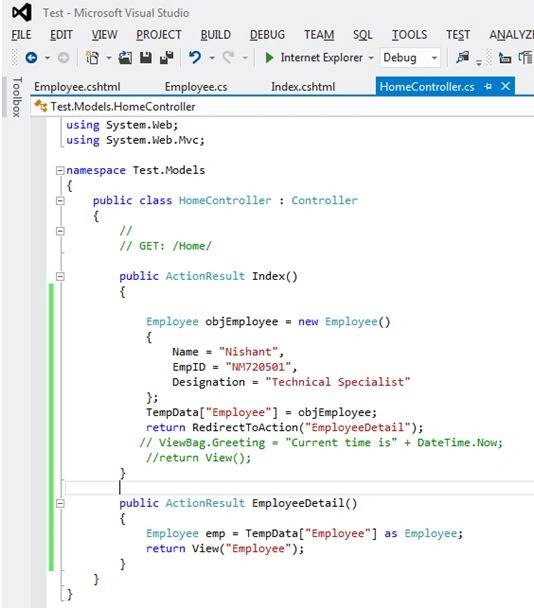Collapse the namespace Test.Models block
Screen dimensions: 534x610
[60, 170]
